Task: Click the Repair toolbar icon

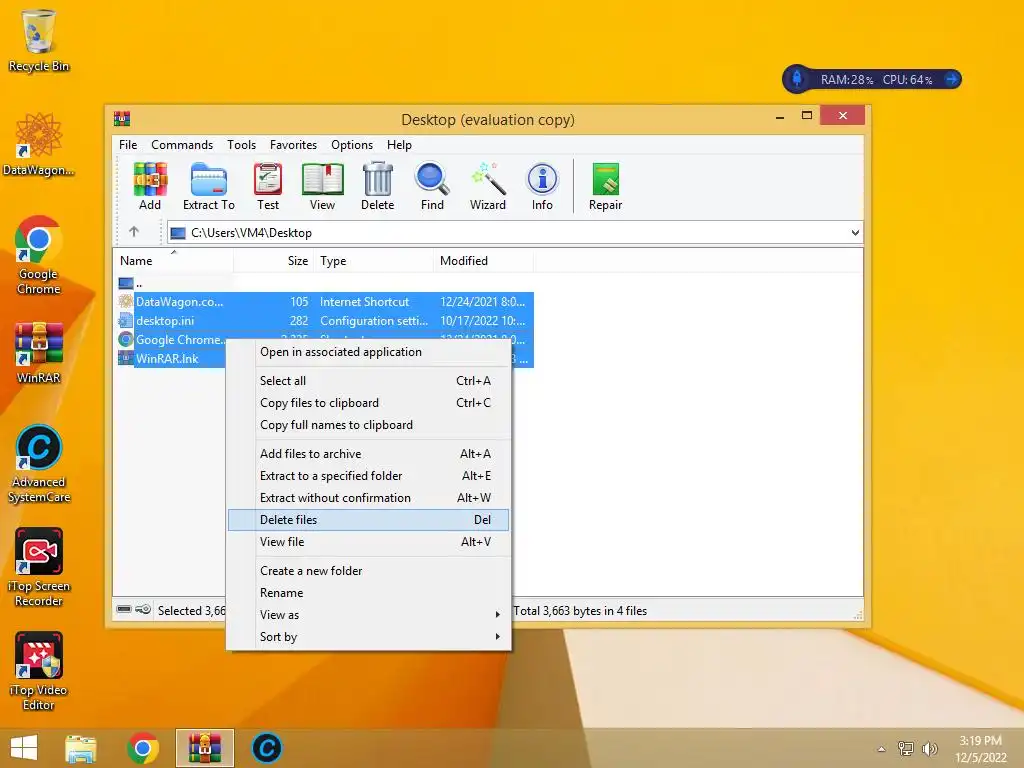Action: (x=605, y=187)
